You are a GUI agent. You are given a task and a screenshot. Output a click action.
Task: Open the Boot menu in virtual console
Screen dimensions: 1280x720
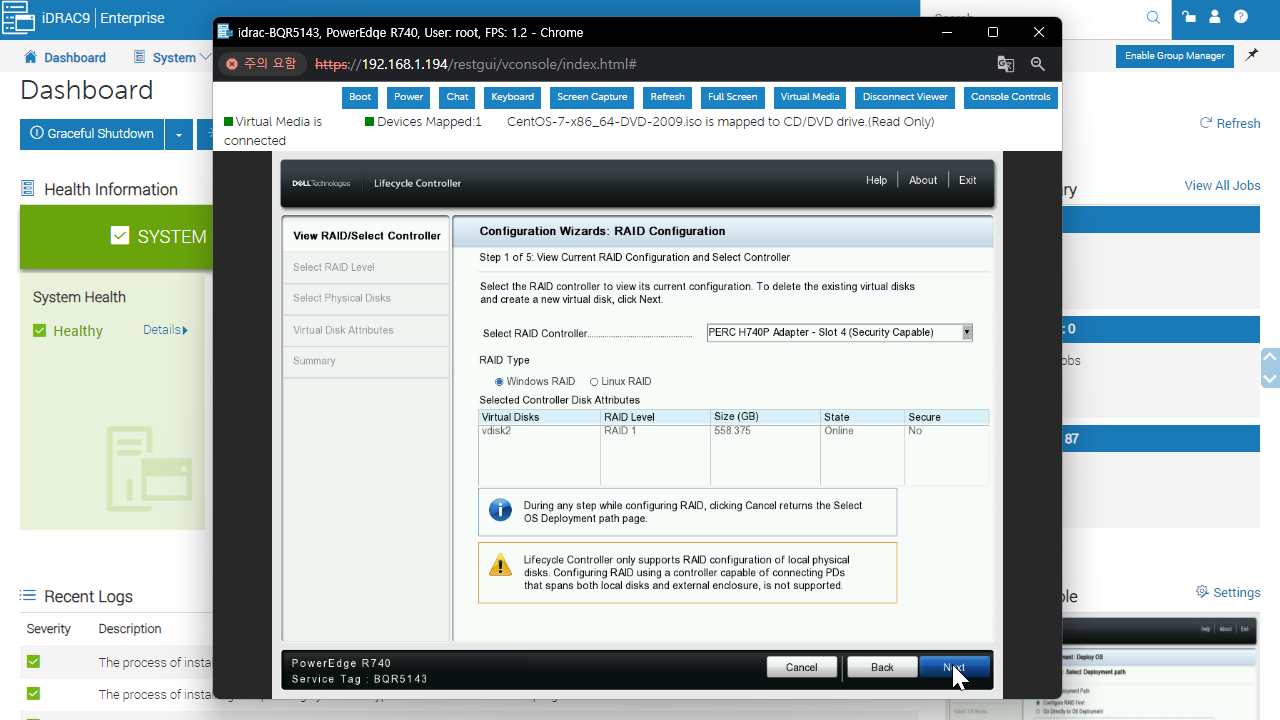click(x=360, y=97)
